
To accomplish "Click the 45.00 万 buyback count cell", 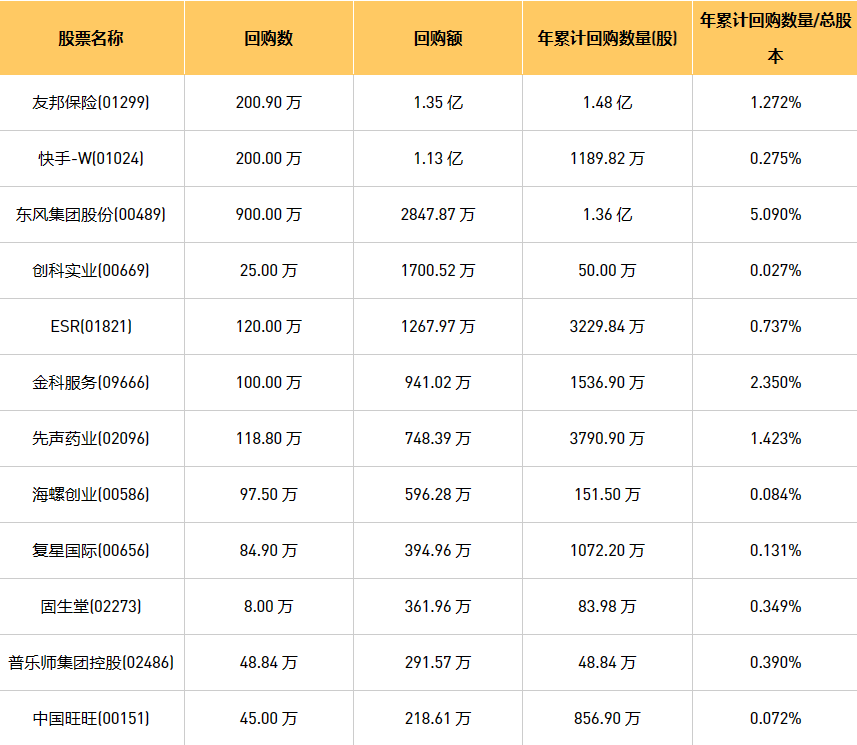I will tap(268, 719).
